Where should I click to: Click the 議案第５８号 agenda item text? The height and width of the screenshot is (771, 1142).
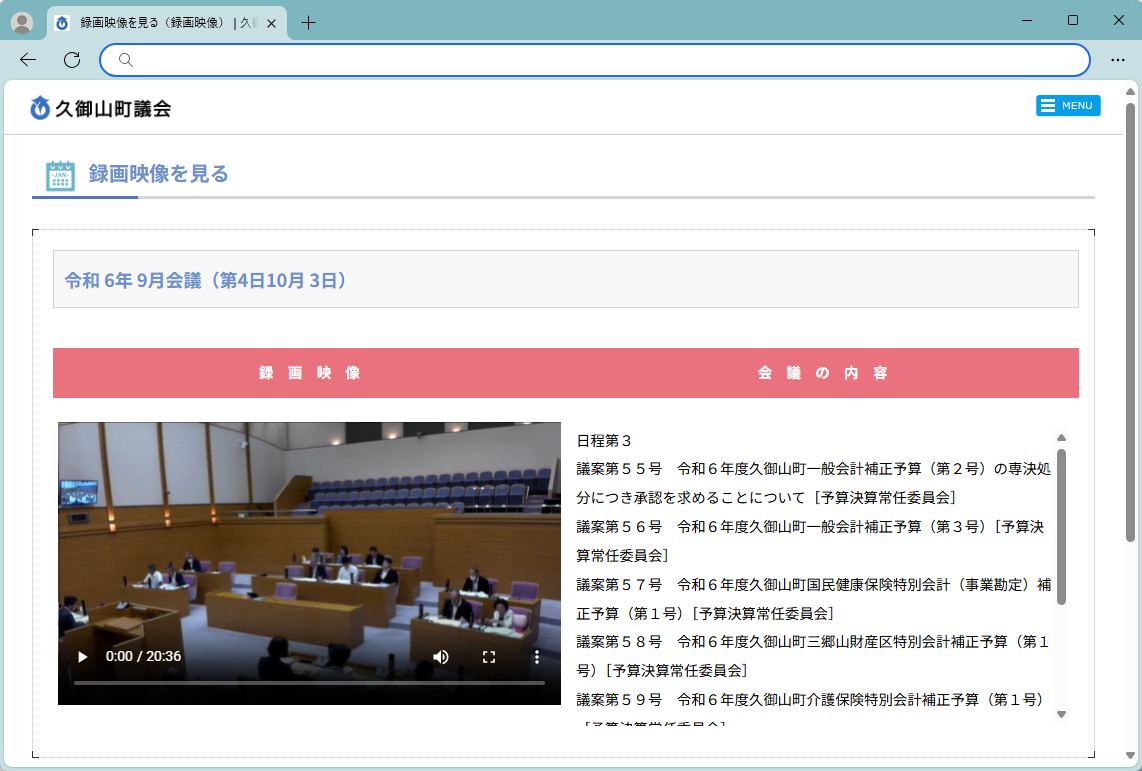click(x=813, y=656)
